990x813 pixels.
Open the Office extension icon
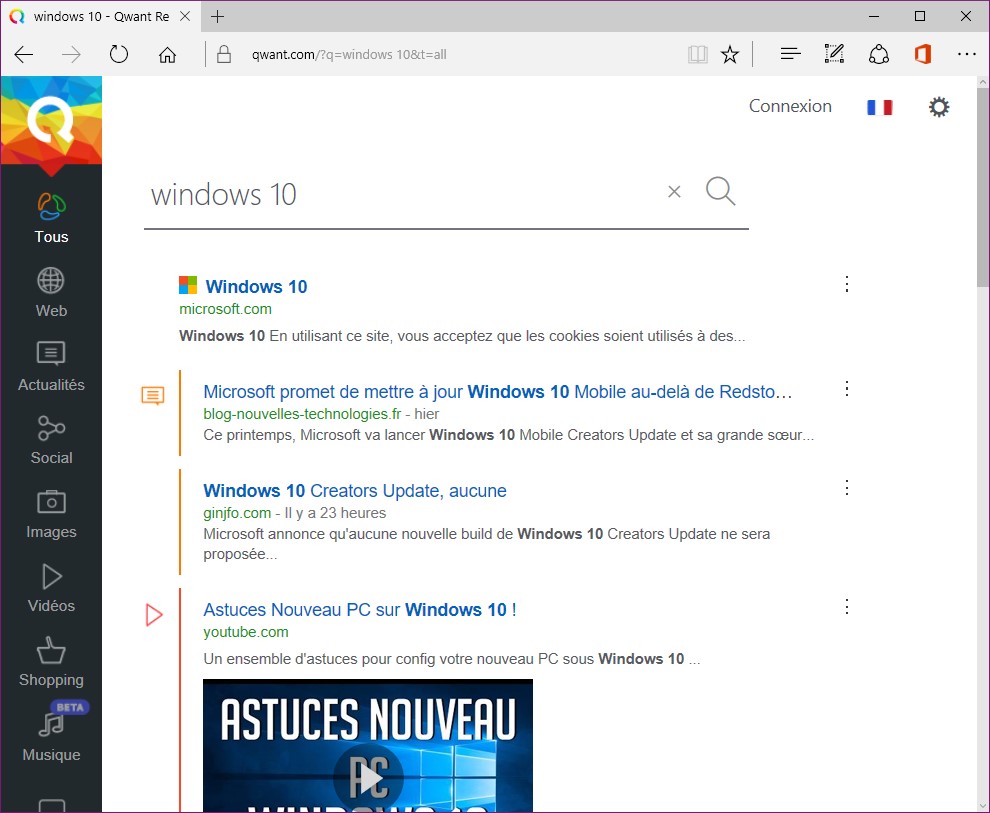tap(922, 54)
